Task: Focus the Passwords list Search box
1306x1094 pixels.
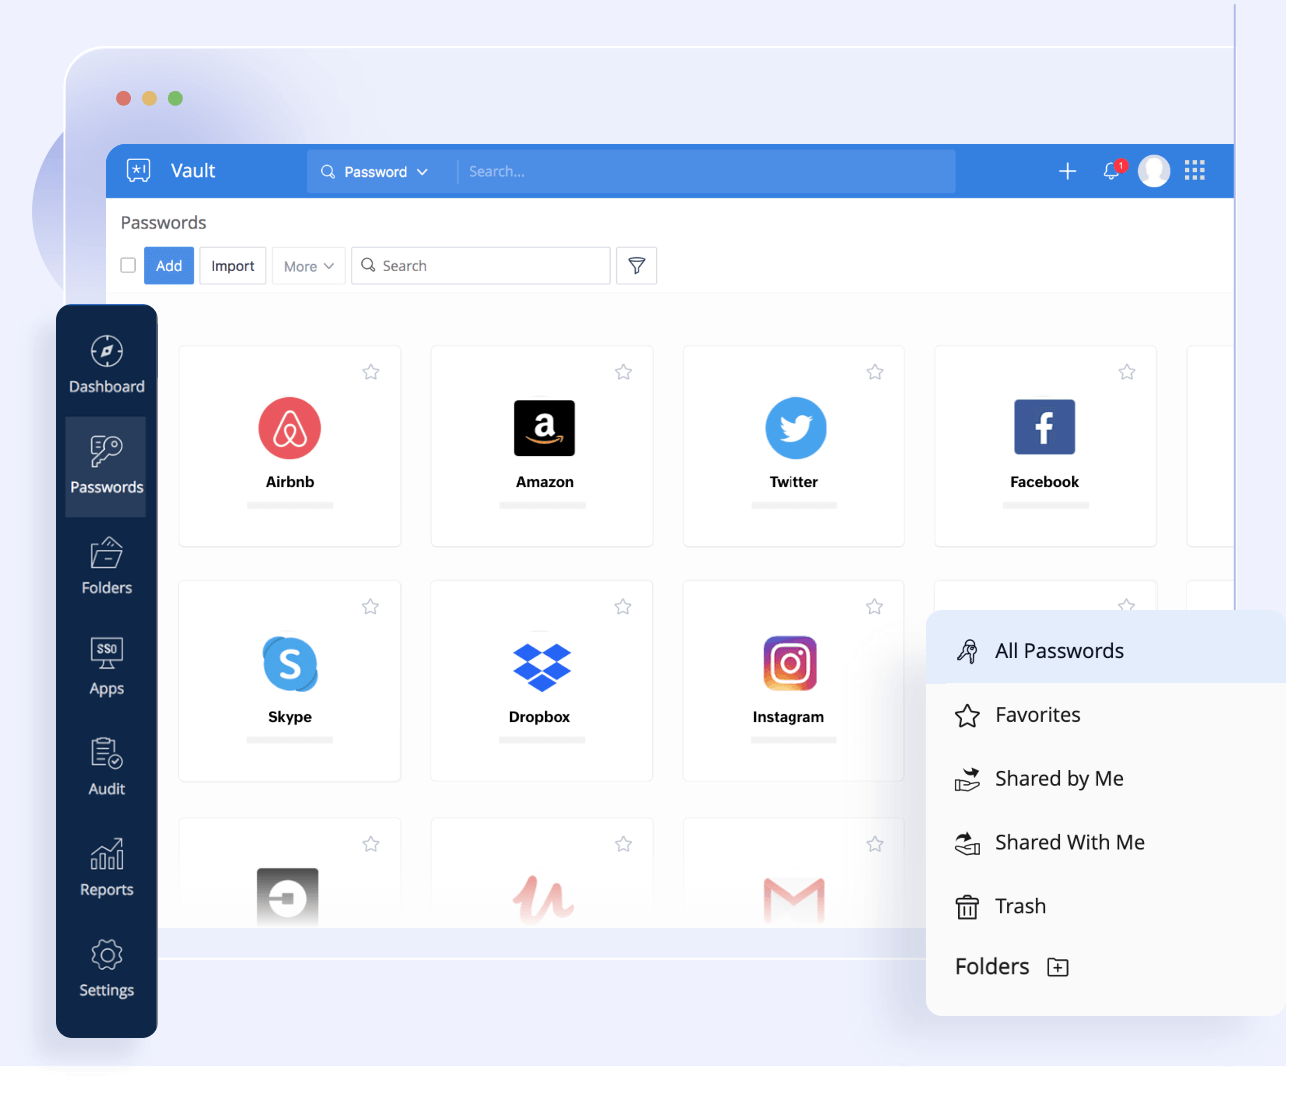Action: (481, 266)
